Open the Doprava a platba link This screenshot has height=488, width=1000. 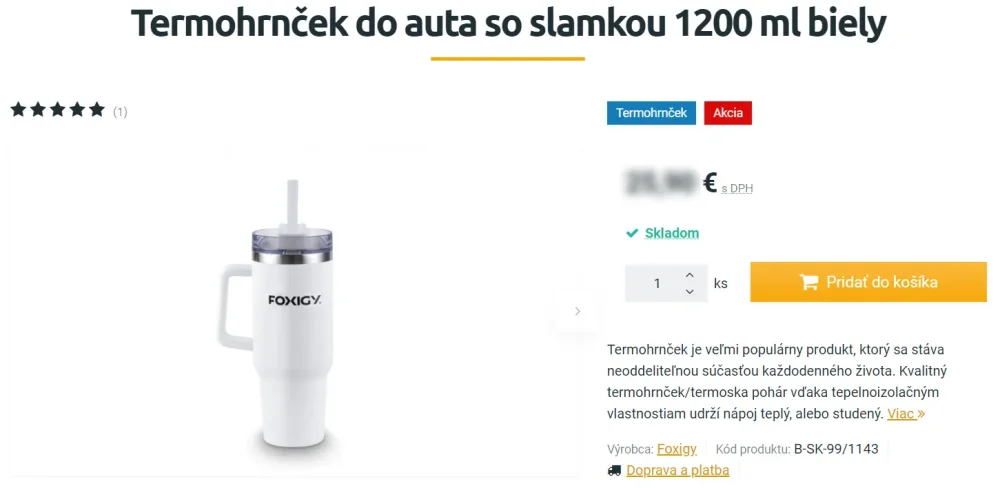pyautogui.click(x=677, y=471)
